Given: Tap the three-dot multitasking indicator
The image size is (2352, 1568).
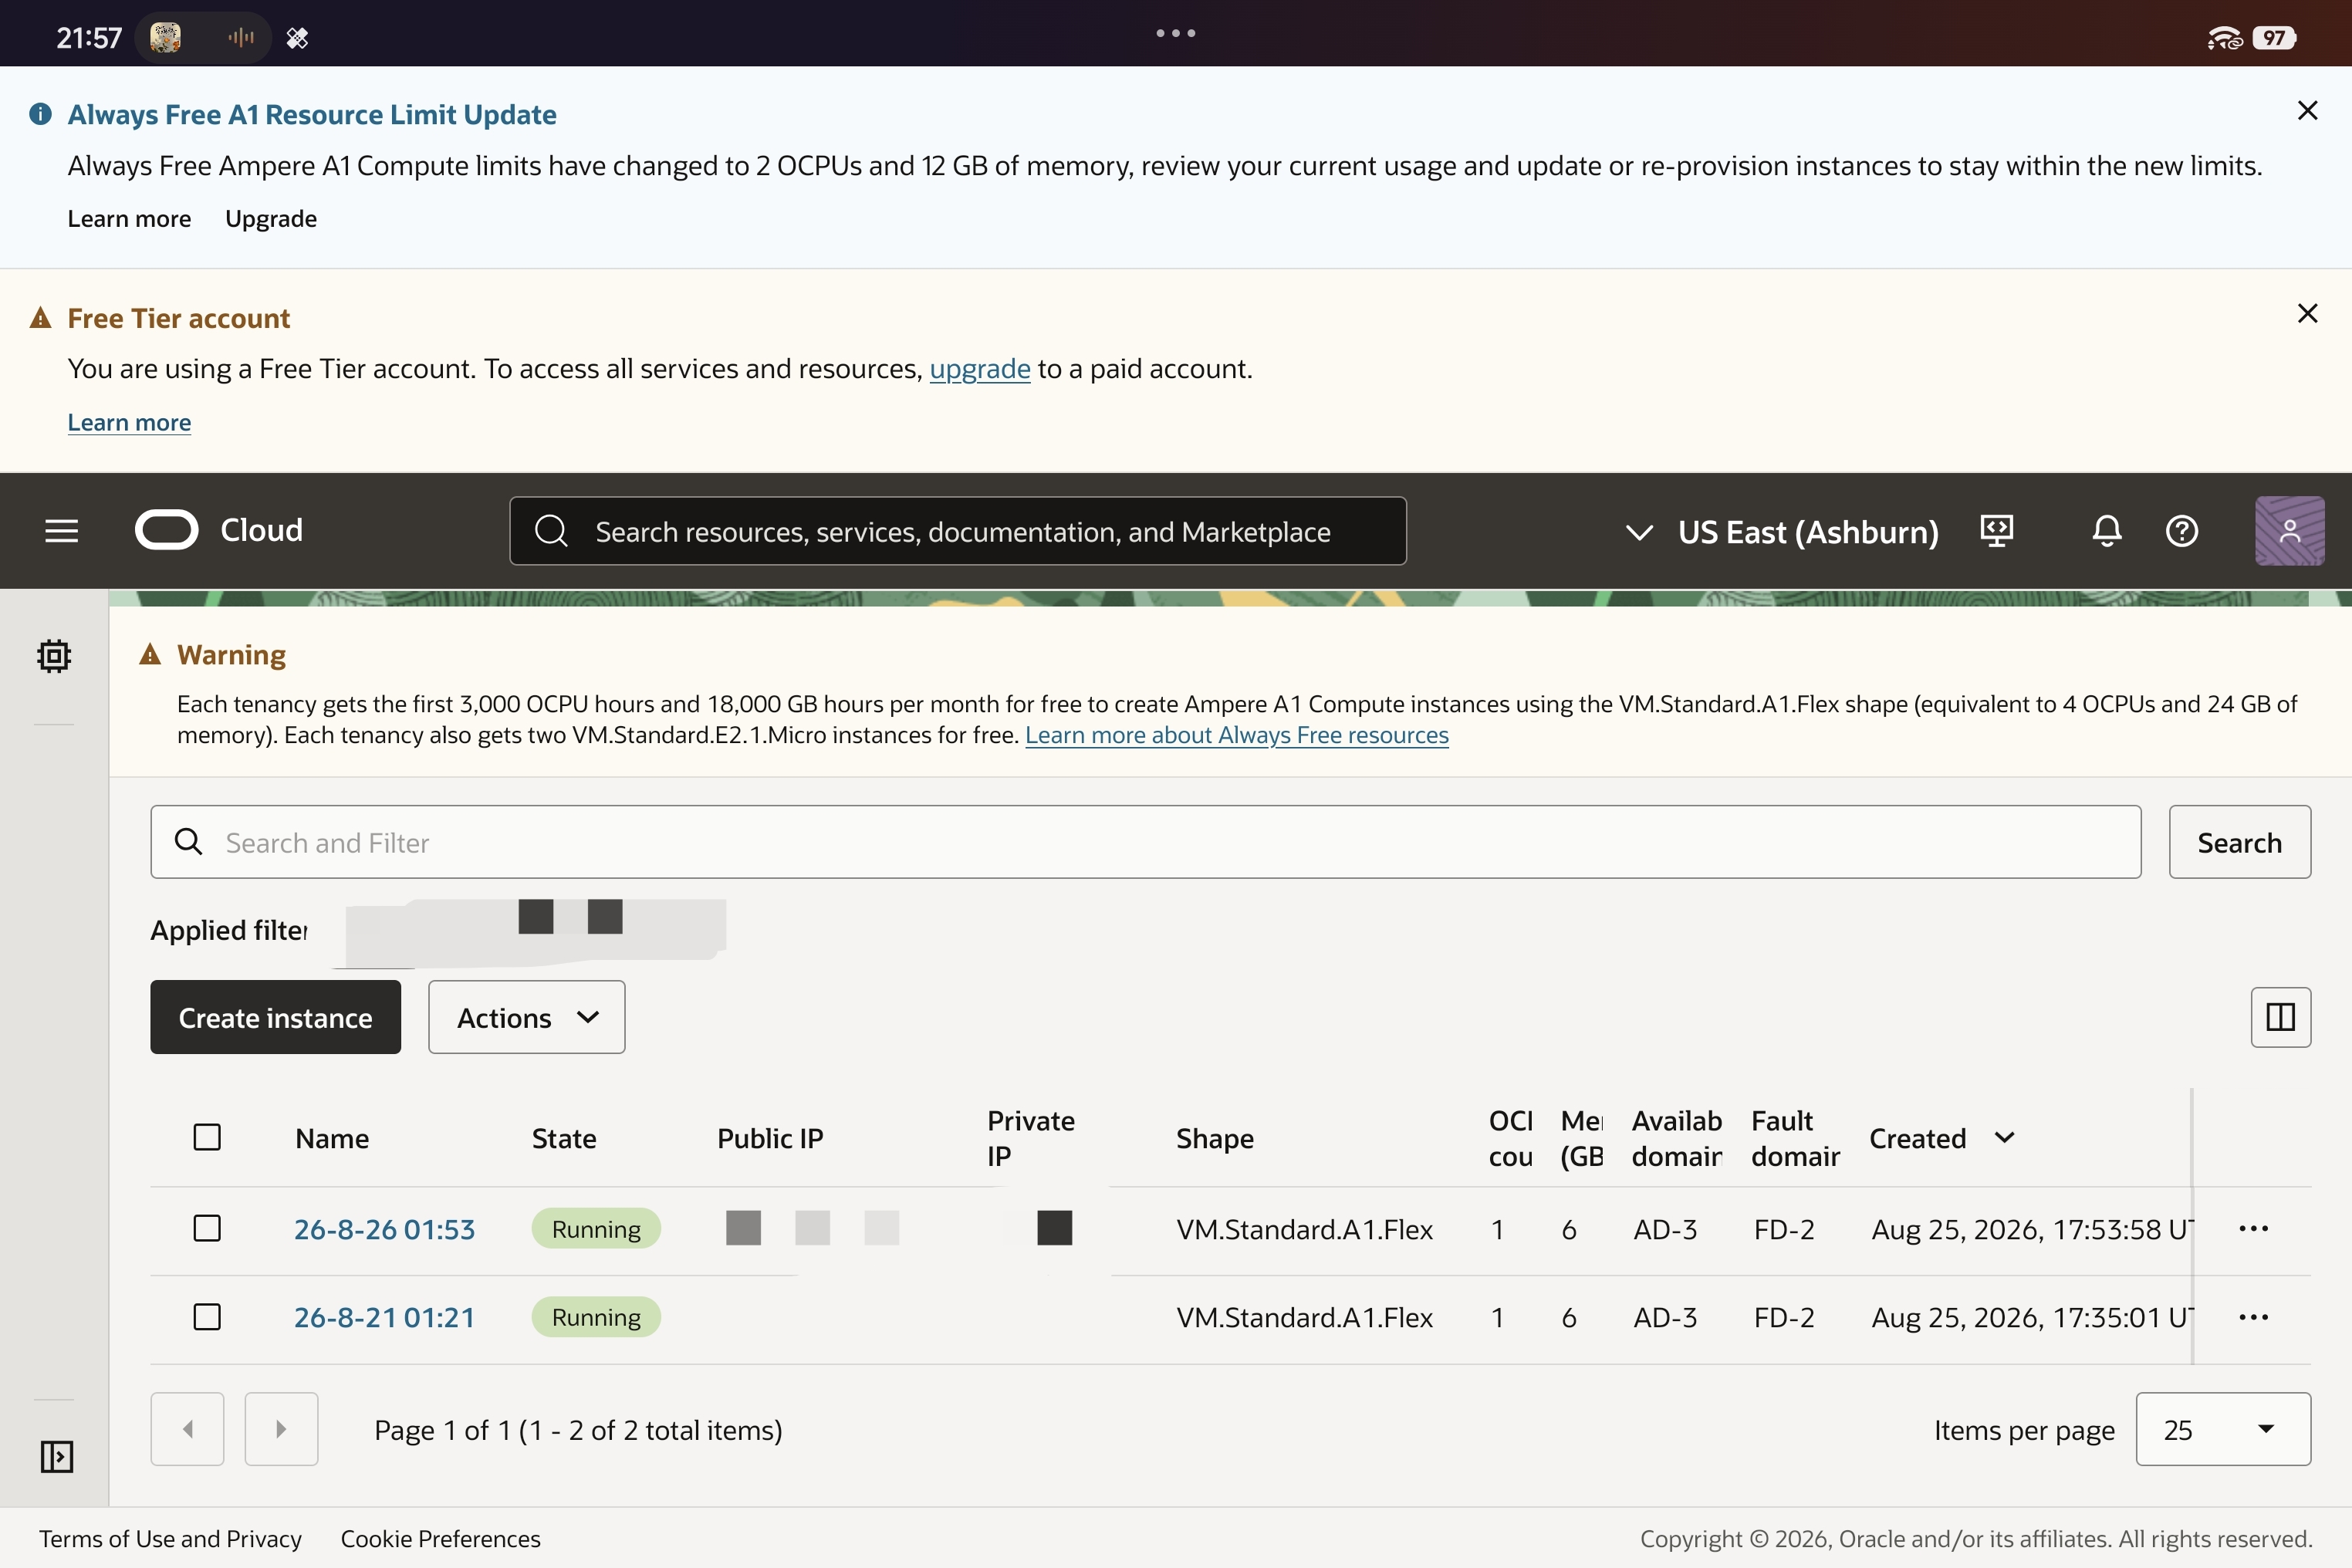Looking at the screenshot, I should point(1176,33).
